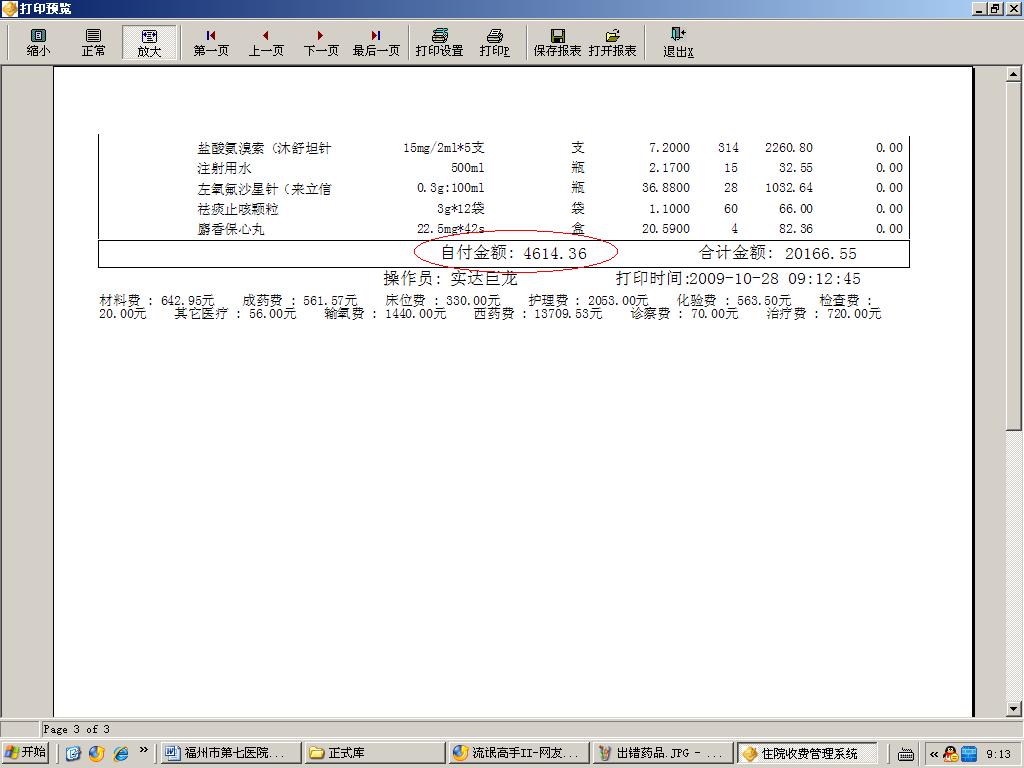Click the amount 2260.80
The width and height of the screenshot is (1024, 768).
point(789,148)
